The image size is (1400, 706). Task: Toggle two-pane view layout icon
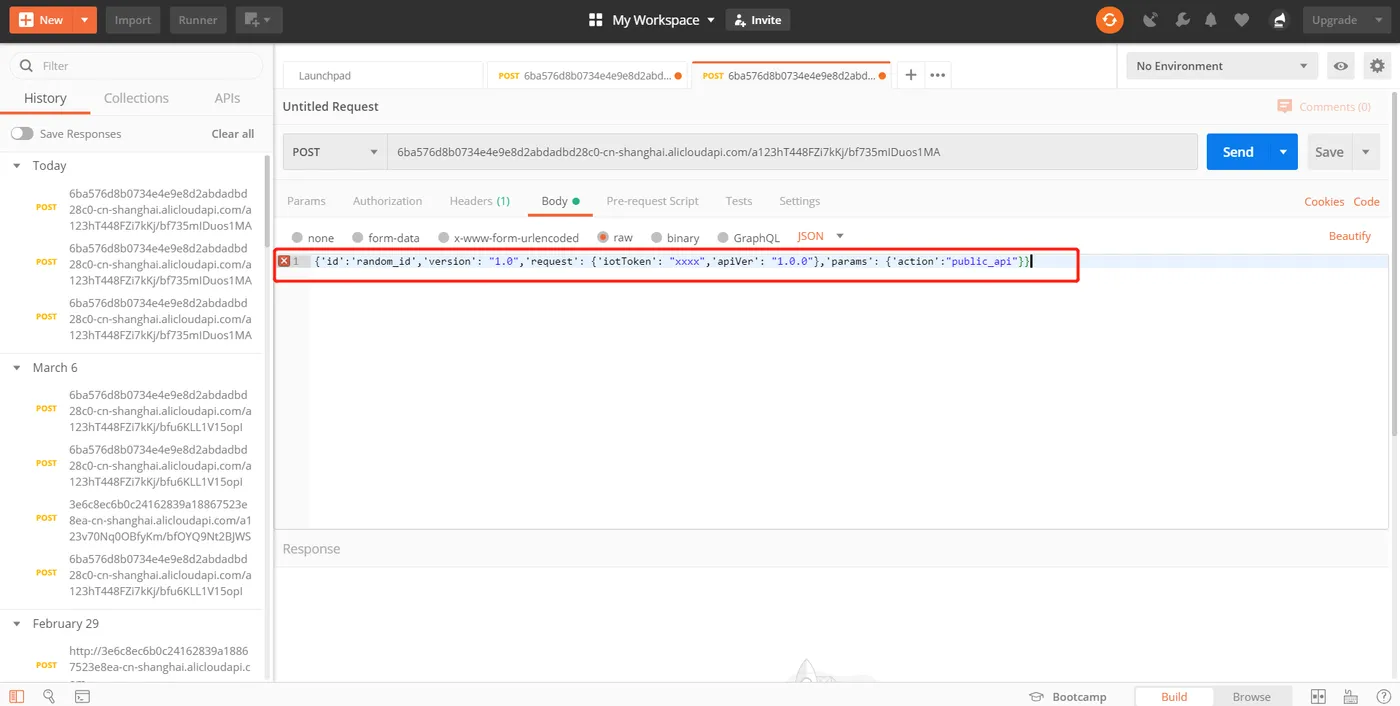coord(1318,697)
